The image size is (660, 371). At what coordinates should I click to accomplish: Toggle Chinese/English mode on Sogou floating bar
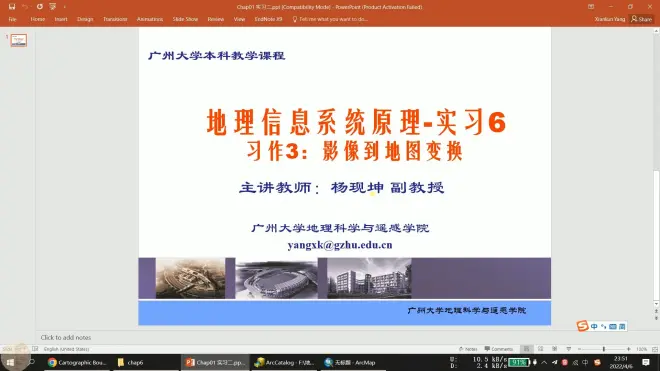pyautogui.click(x=594, y=326)
